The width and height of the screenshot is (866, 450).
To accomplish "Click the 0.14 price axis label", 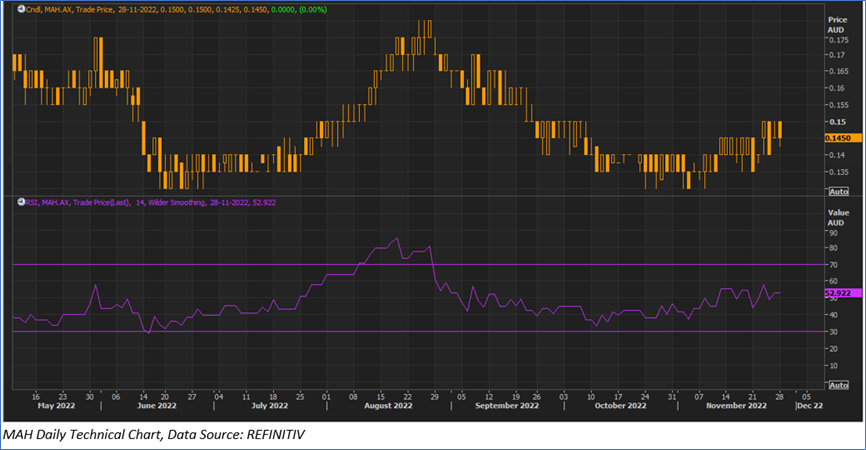I will pyautogui.click(x=837, y=155).
